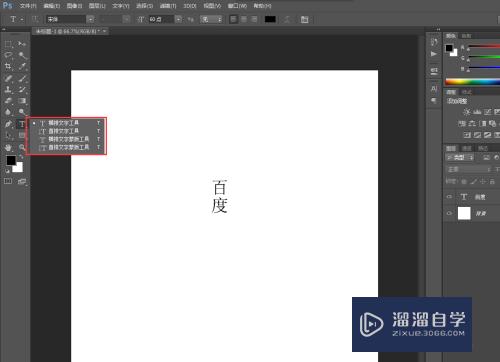This screenshot has height=362, width=500.
Task: Select the Crop tool
Action: (8, 66)
